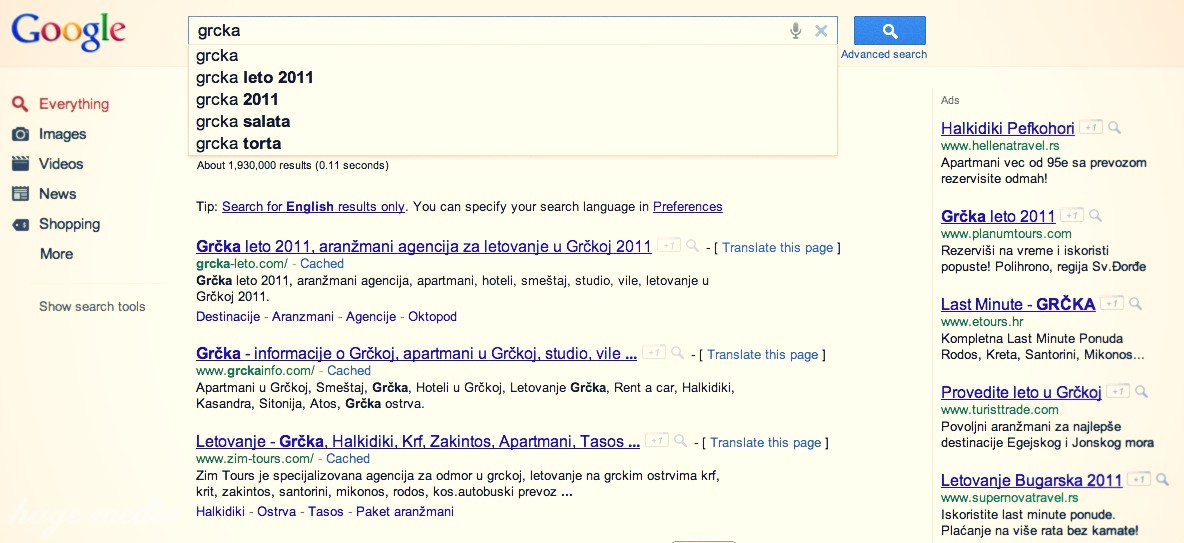
Task: Open Advanced search link
Action: click(884, 54)
